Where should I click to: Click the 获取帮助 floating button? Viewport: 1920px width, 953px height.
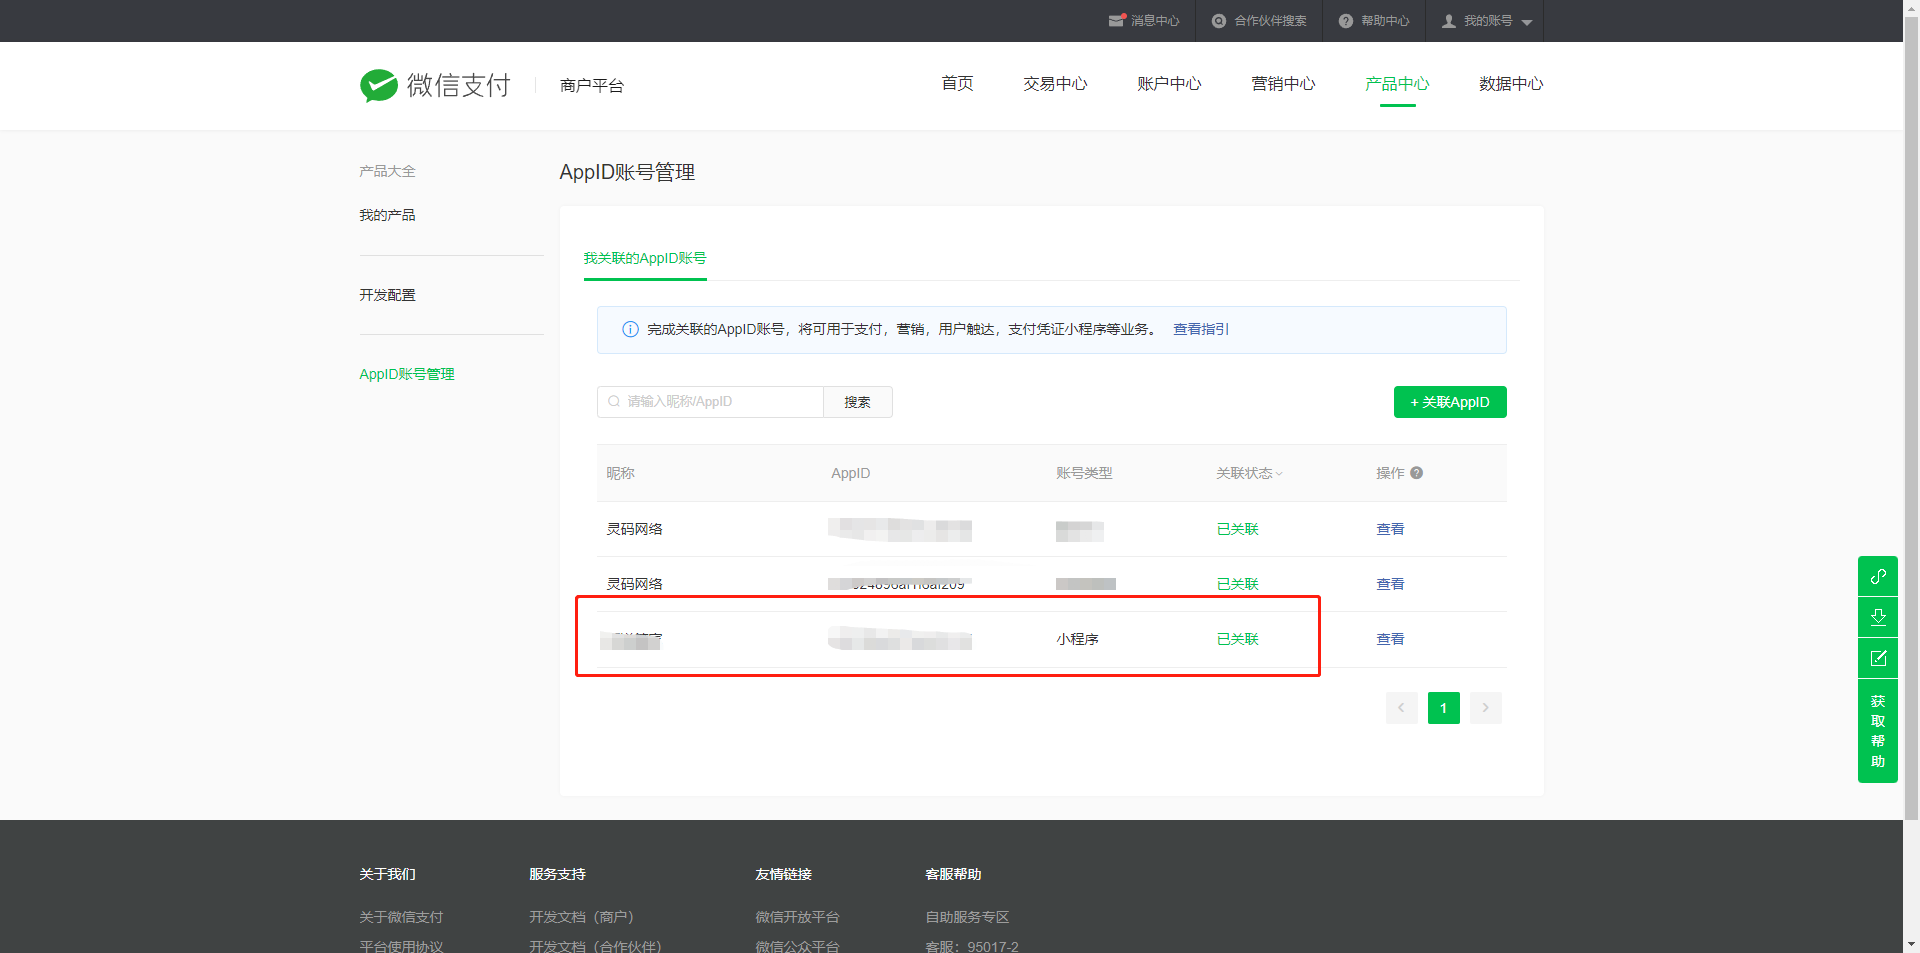[x=1878, y=731]
